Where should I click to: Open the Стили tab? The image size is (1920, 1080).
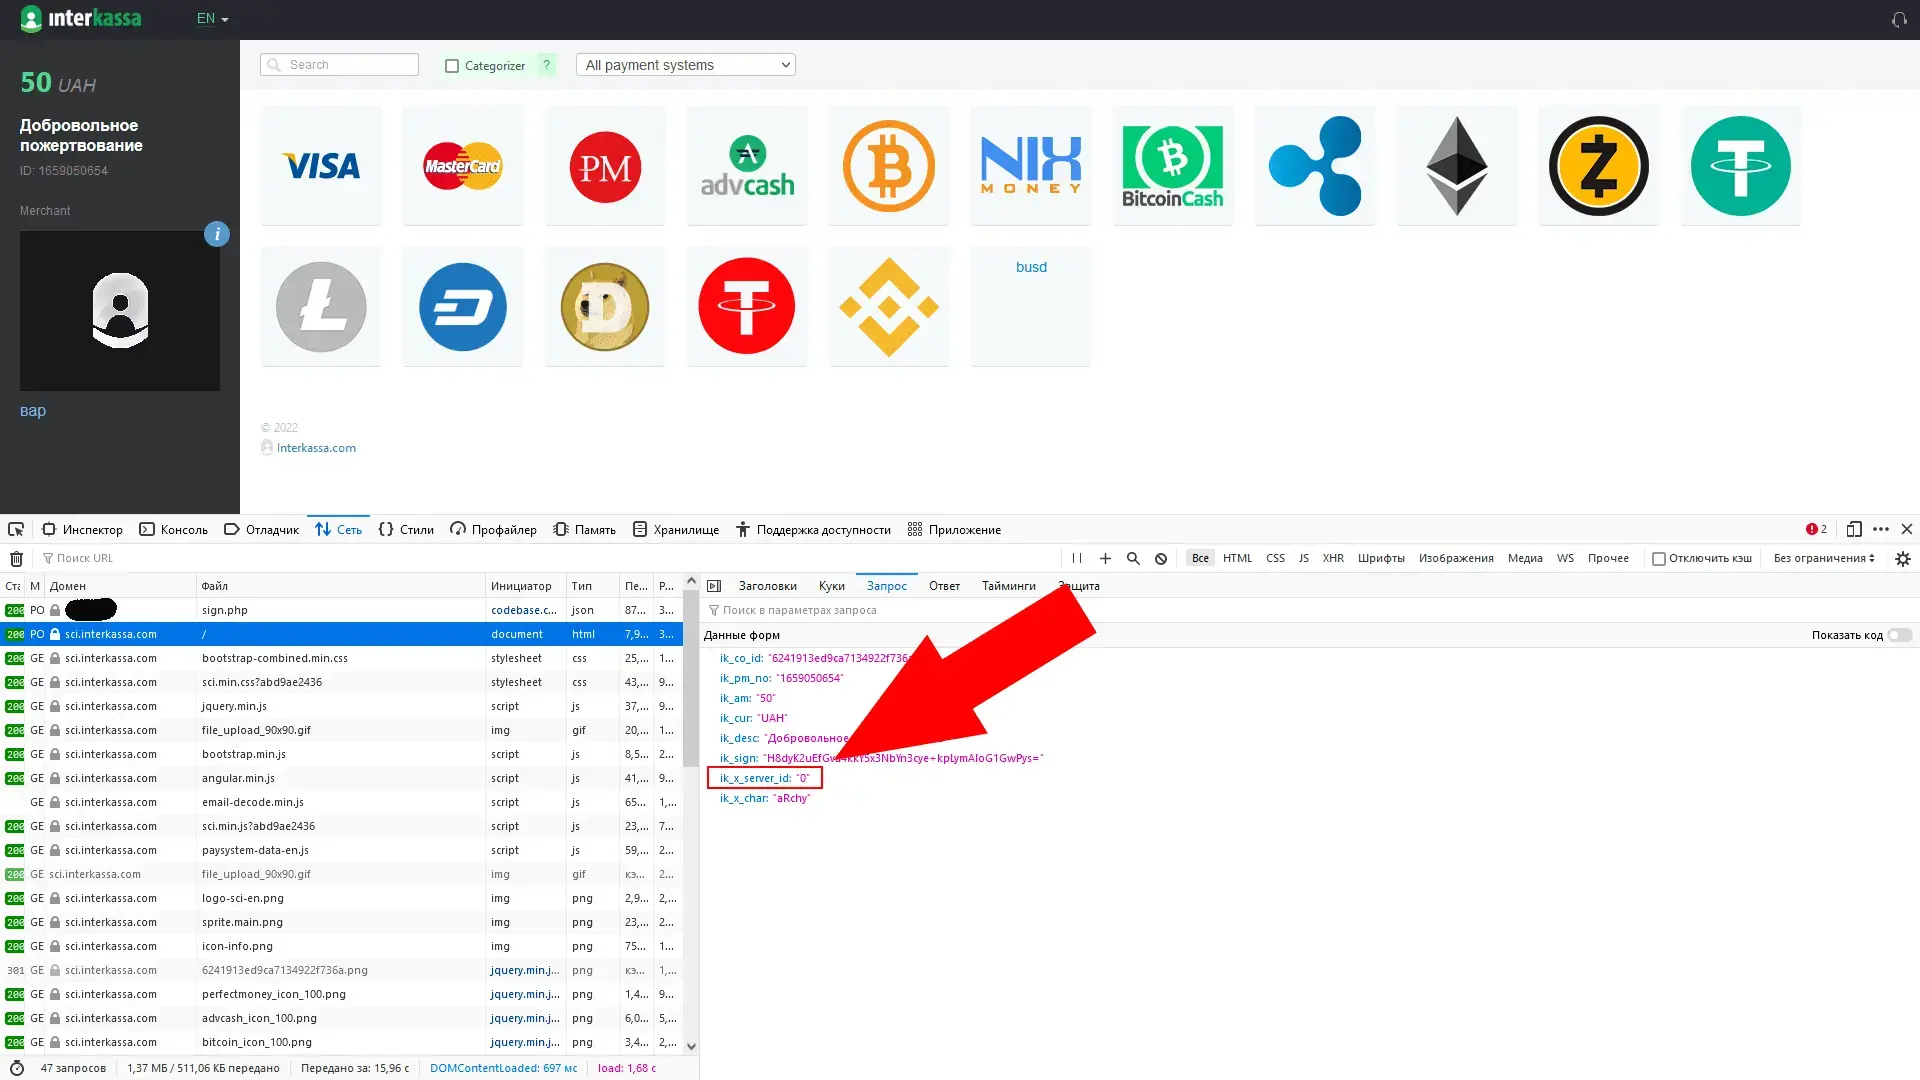coord(406,529)
